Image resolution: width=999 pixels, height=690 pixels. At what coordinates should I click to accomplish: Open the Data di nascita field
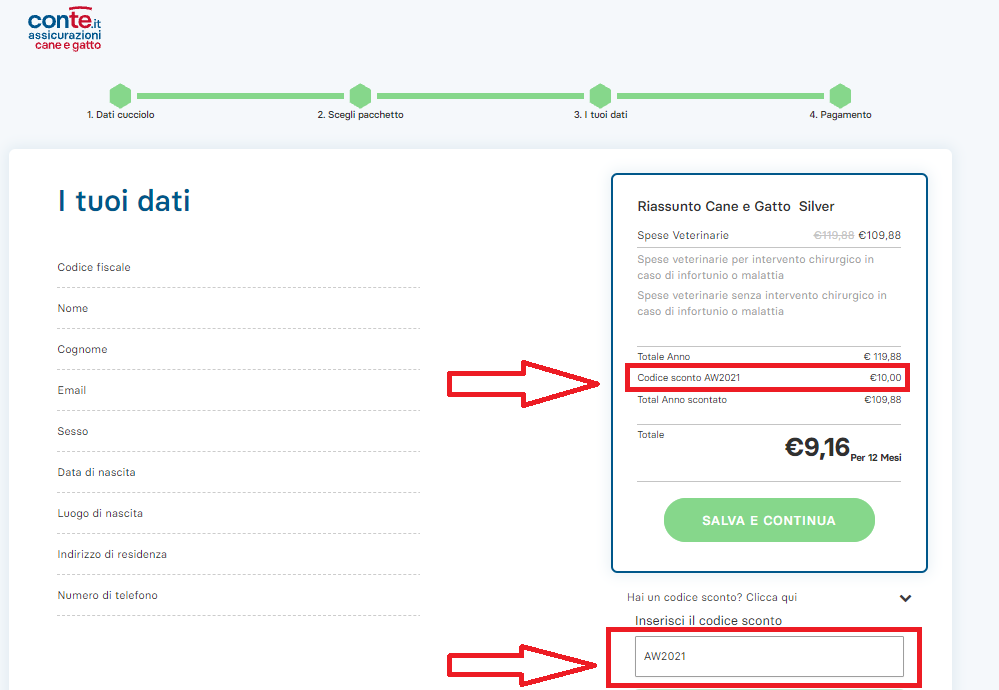(238, 473)
